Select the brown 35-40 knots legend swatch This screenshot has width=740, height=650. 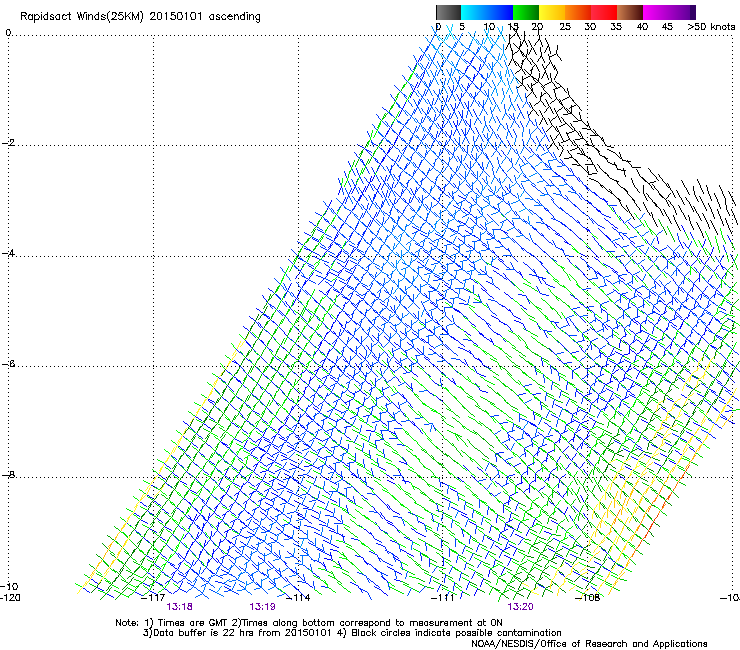pos(630,12)
